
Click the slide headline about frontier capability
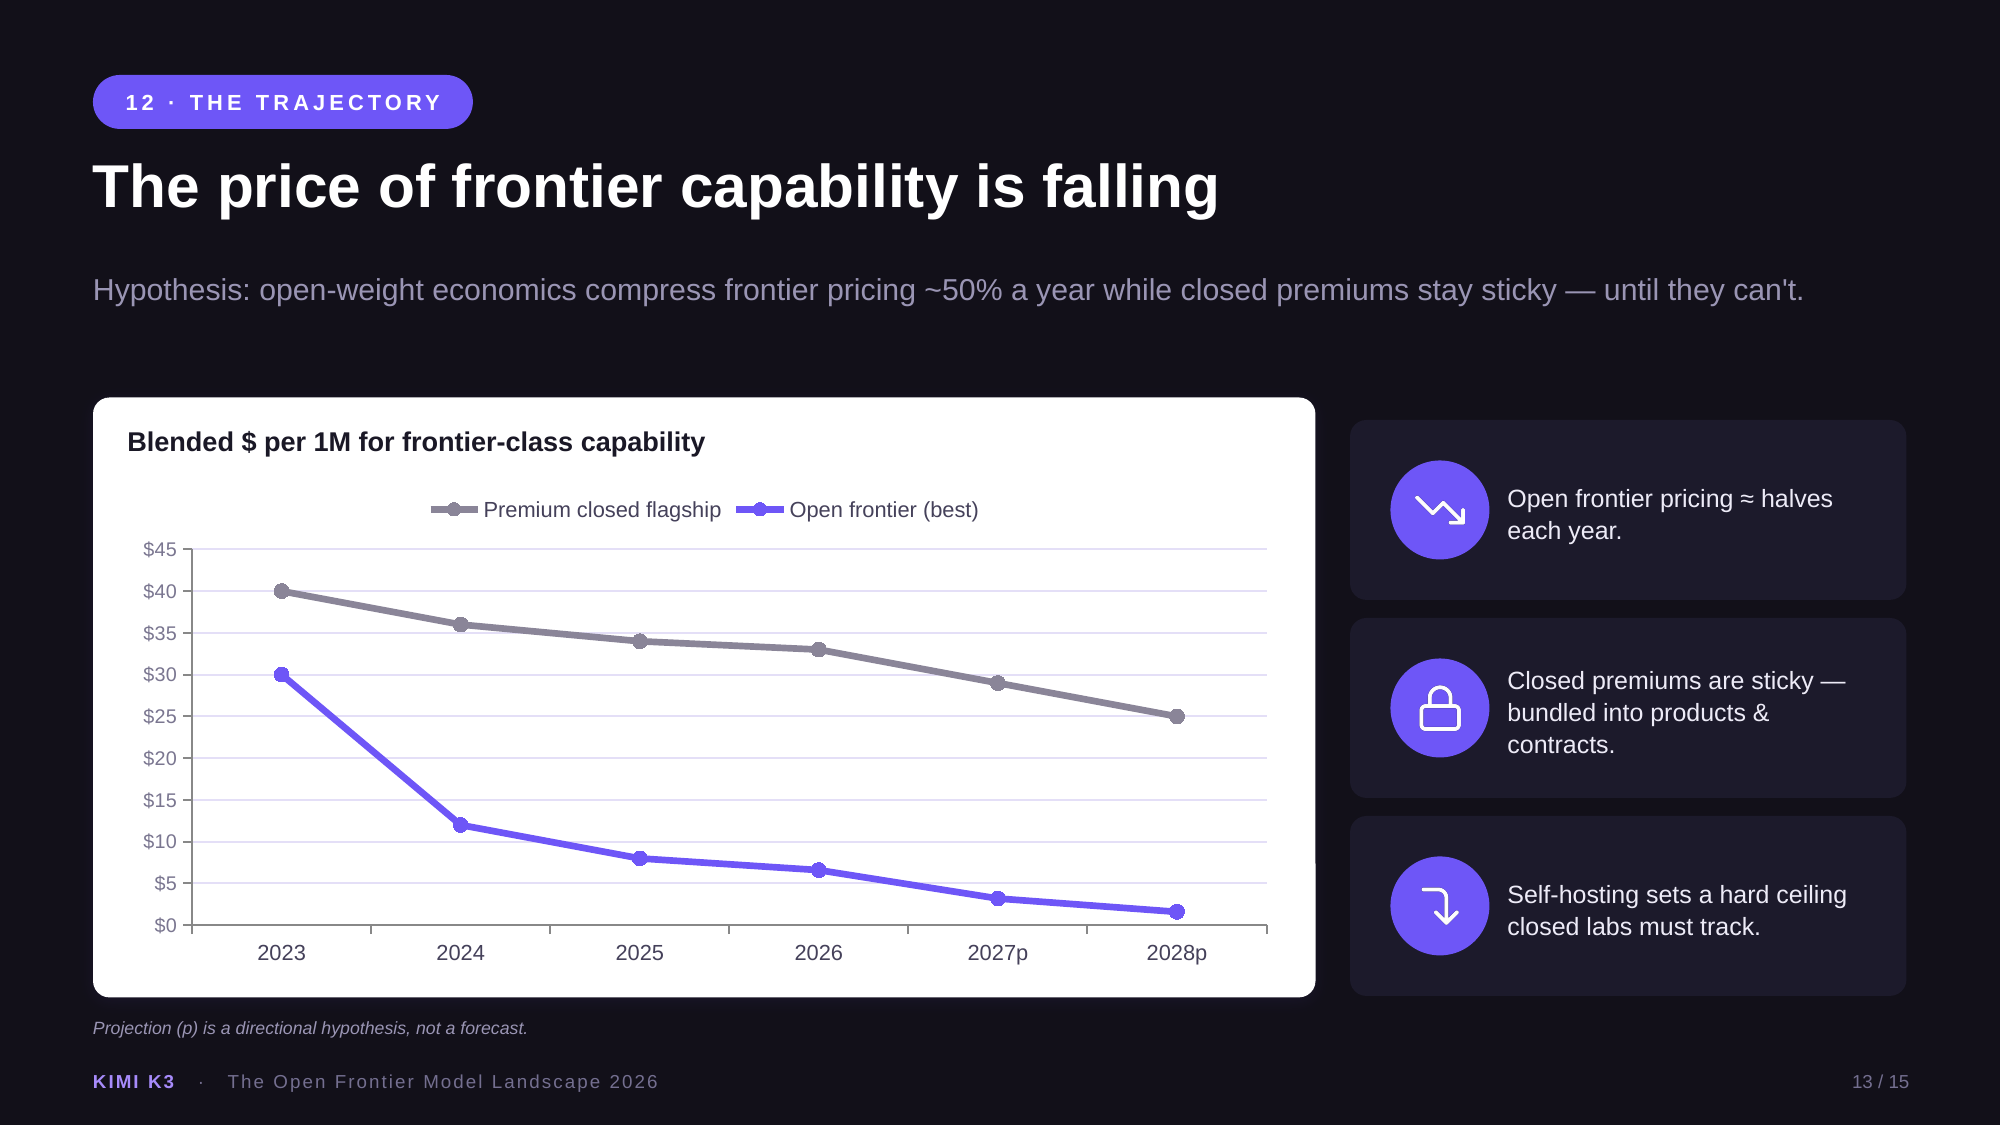coord(656,187)
